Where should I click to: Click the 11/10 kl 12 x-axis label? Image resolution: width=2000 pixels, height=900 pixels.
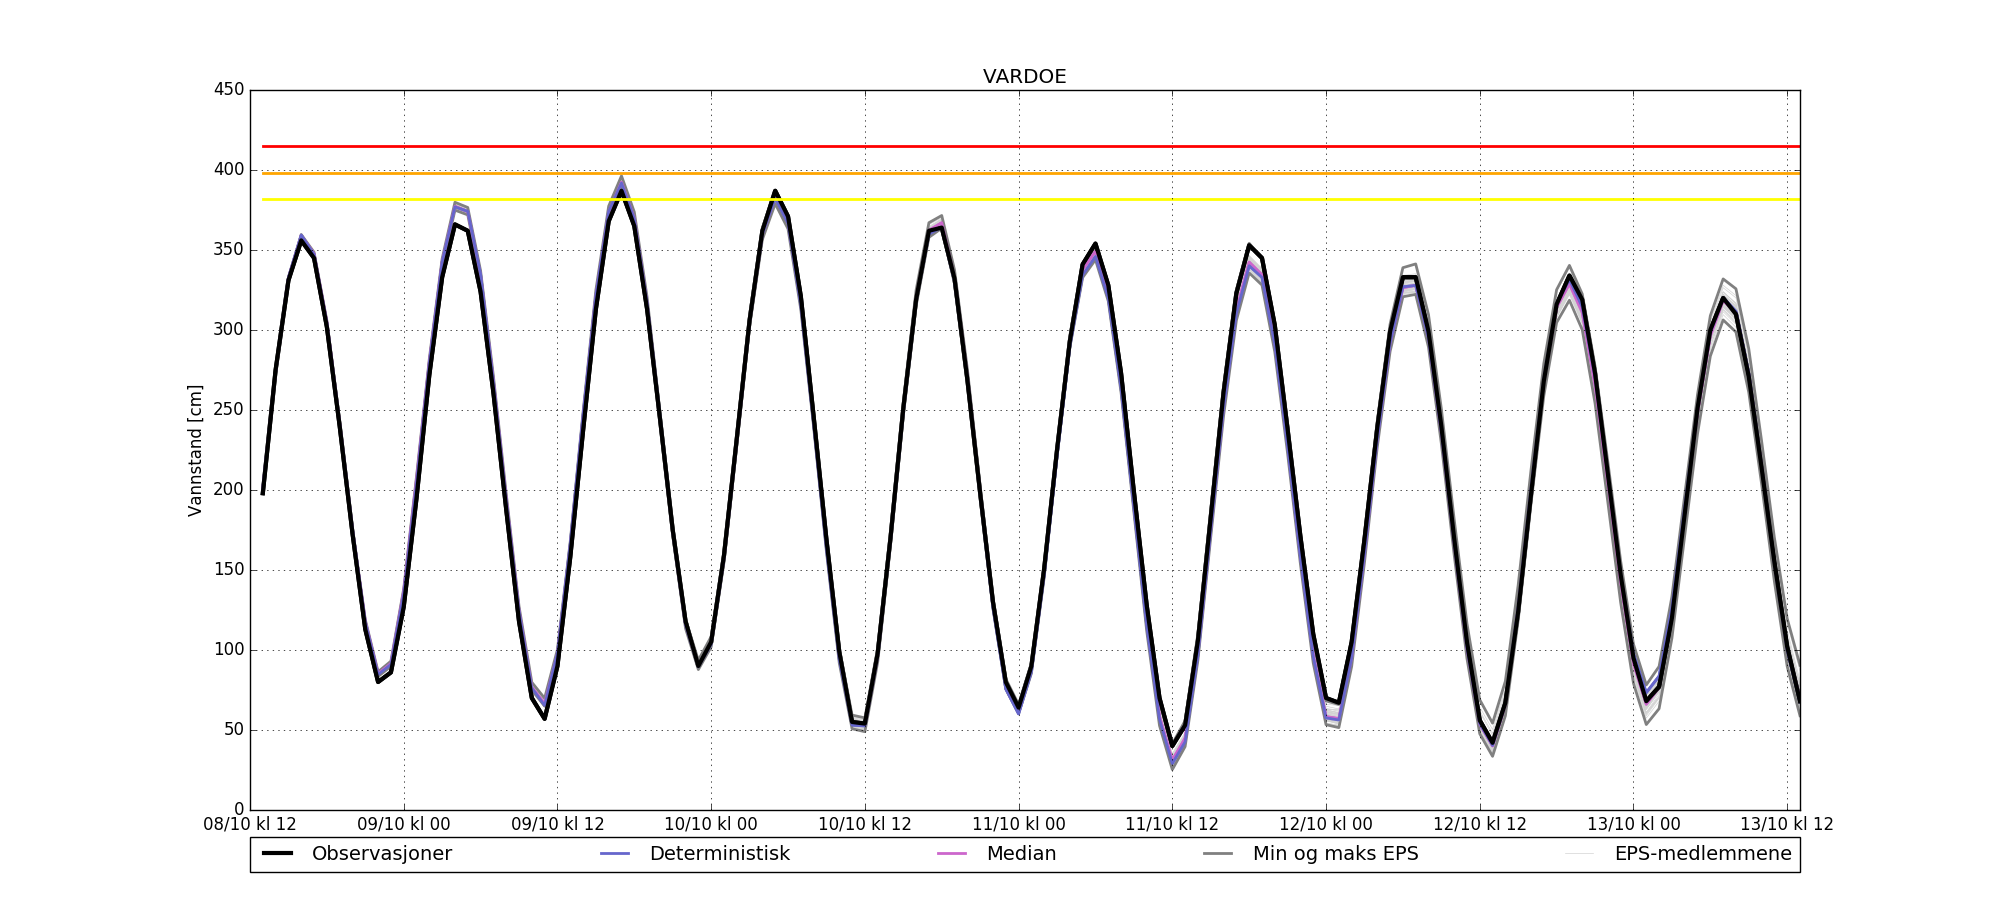(x=1172, y=825)
